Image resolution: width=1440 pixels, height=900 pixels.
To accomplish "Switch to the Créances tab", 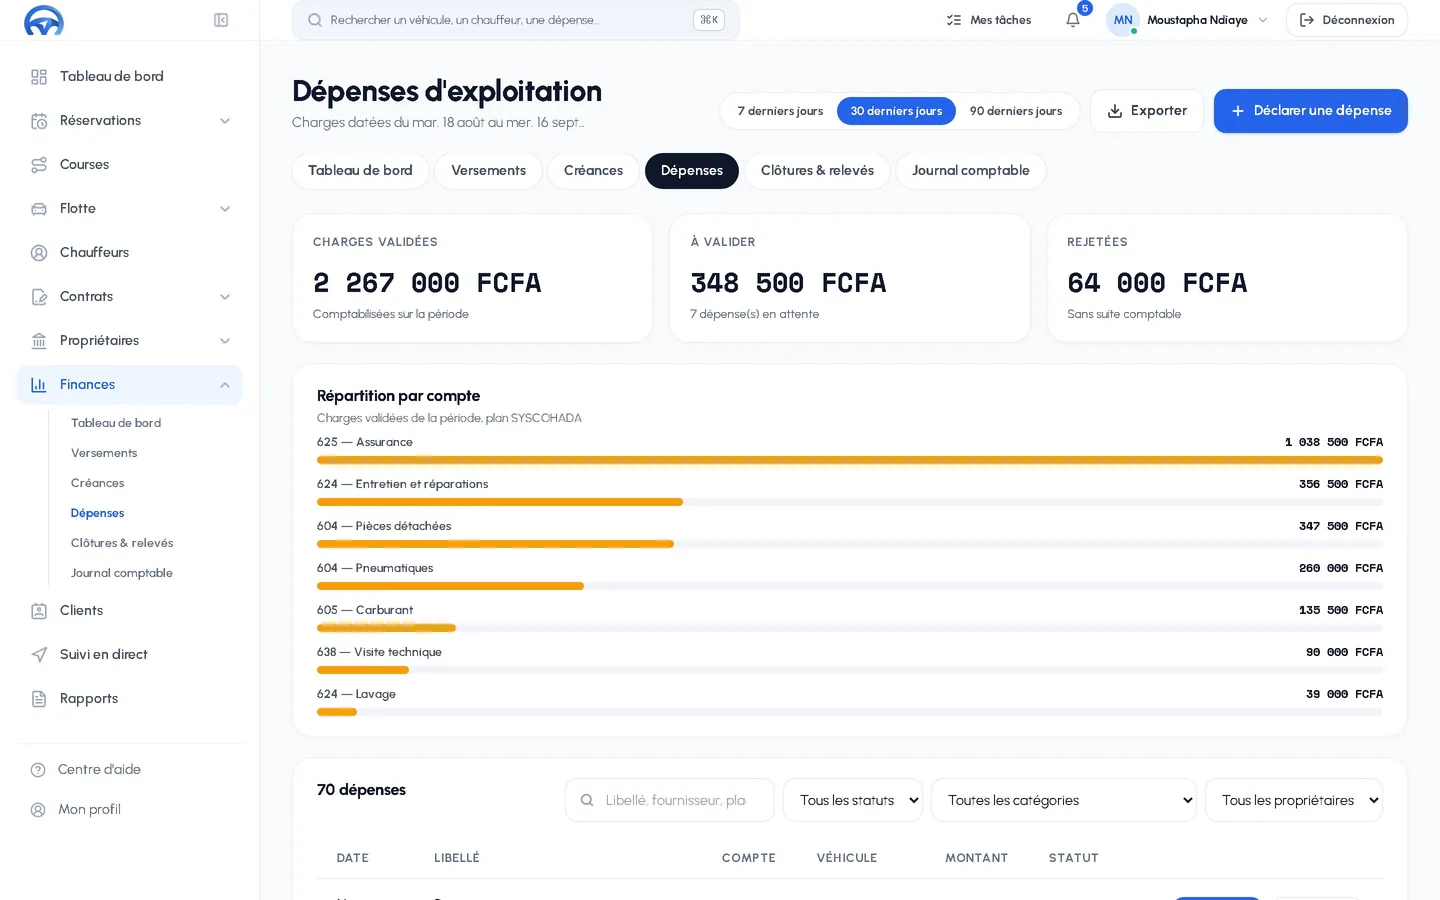I will 593,171.
